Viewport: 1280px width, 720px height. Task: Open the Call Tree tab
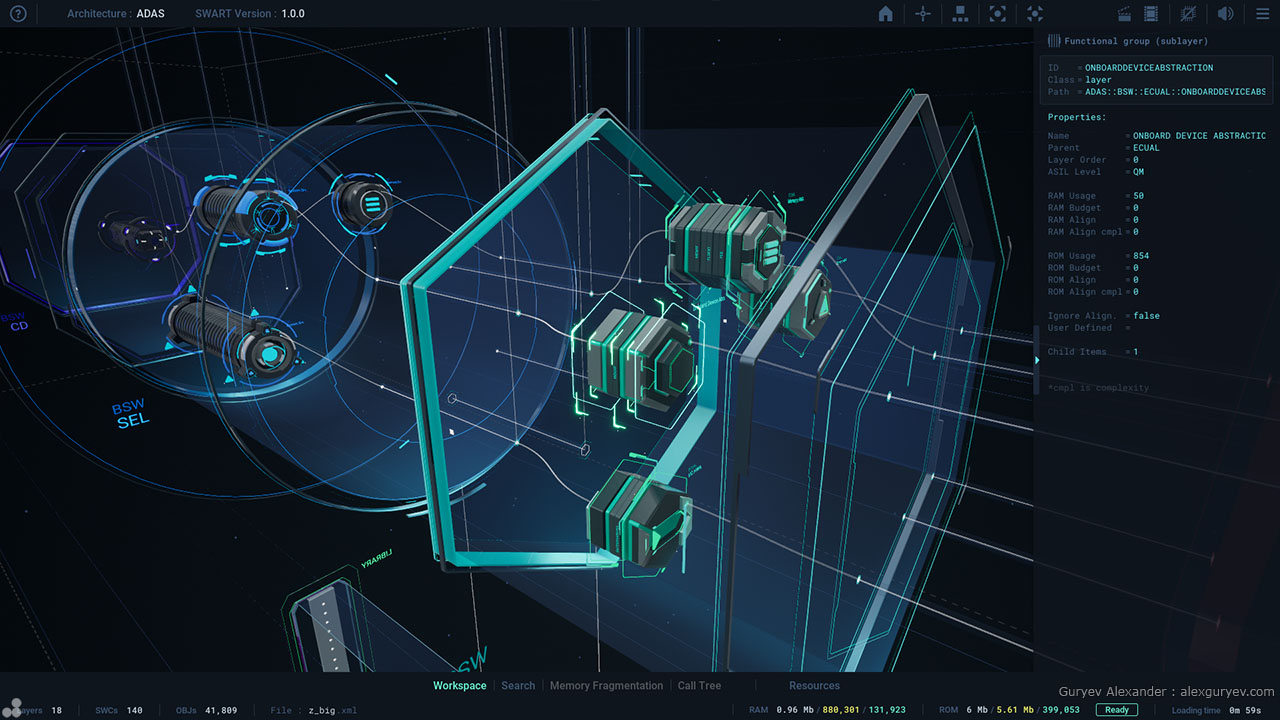pyautogui.click(x=699, y=686)
